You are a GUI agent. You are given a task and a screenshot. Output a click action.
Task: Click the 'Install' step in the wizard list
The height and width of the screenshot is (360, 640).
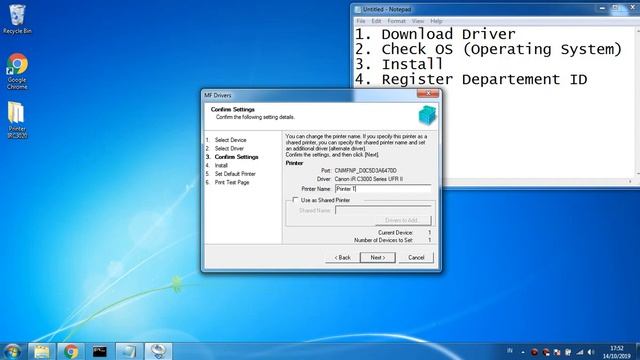click(221, 165)
